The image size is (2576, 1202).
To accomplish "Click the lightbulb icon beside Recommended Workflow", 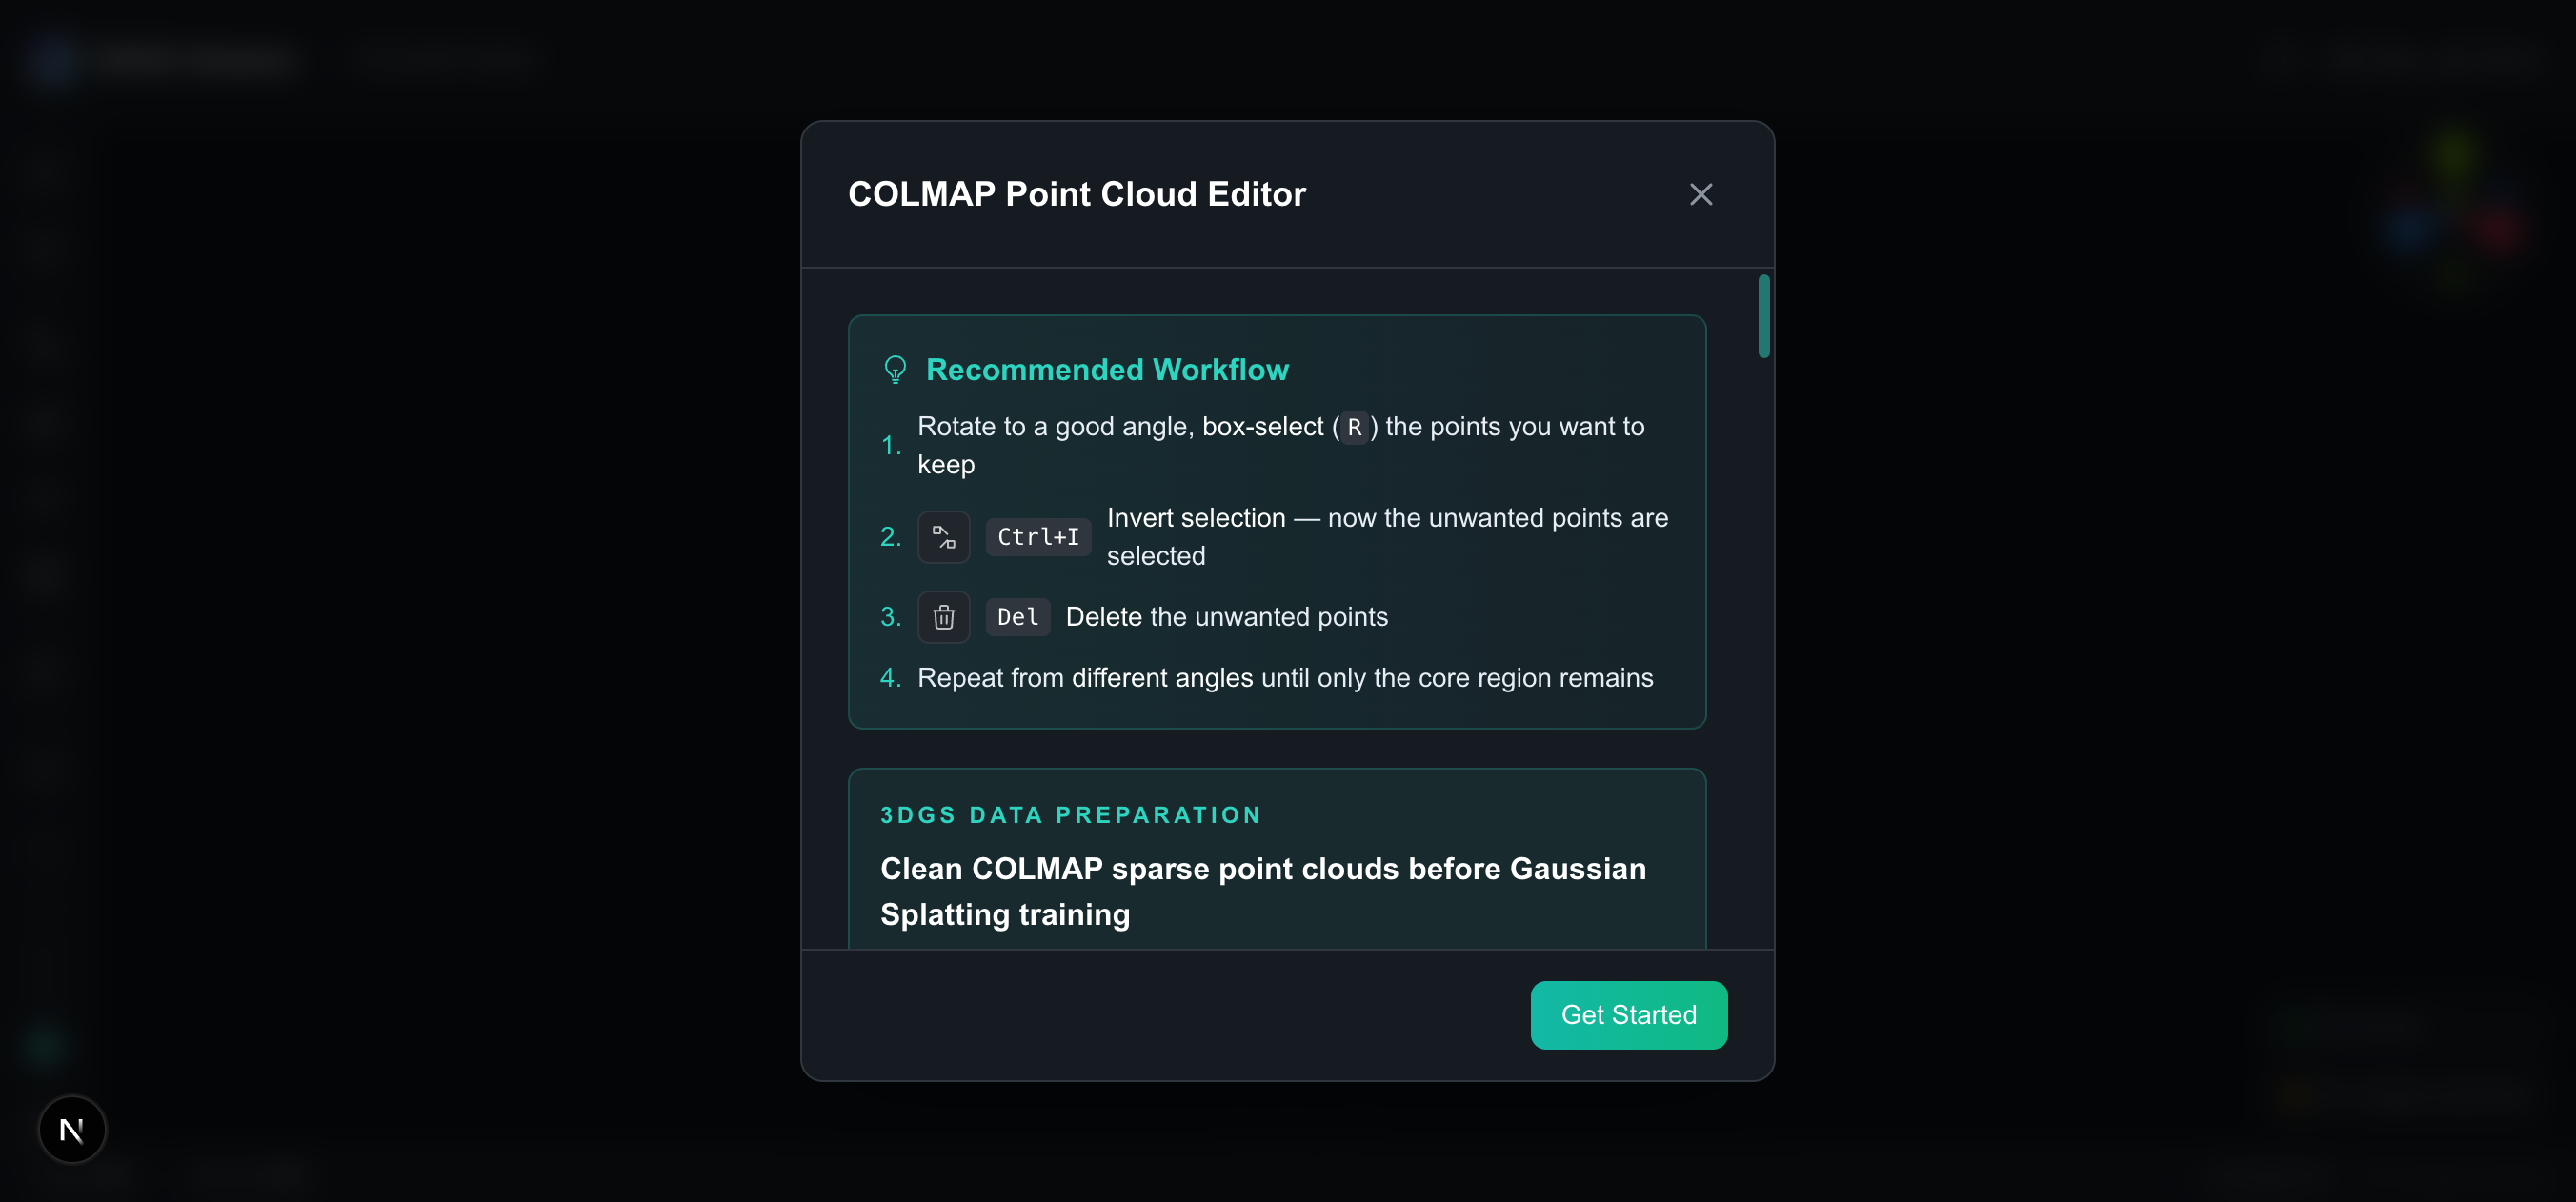I will coord(895,370).
